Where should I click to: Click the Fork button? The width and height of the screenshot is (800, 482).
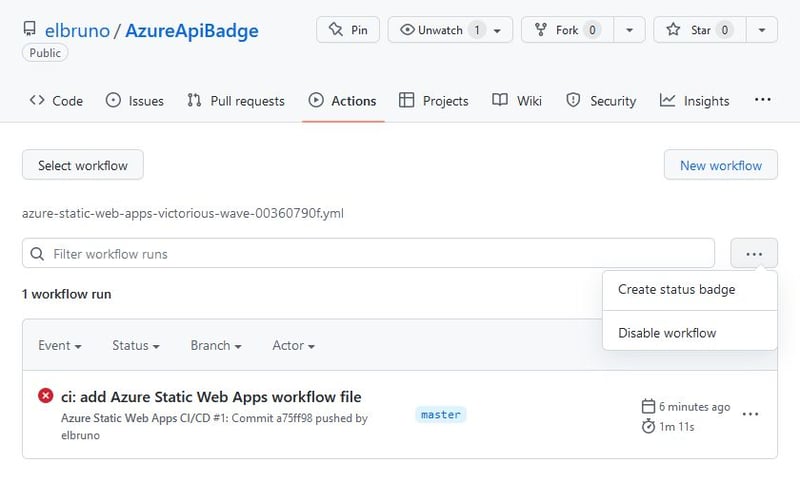click(567, 30)
